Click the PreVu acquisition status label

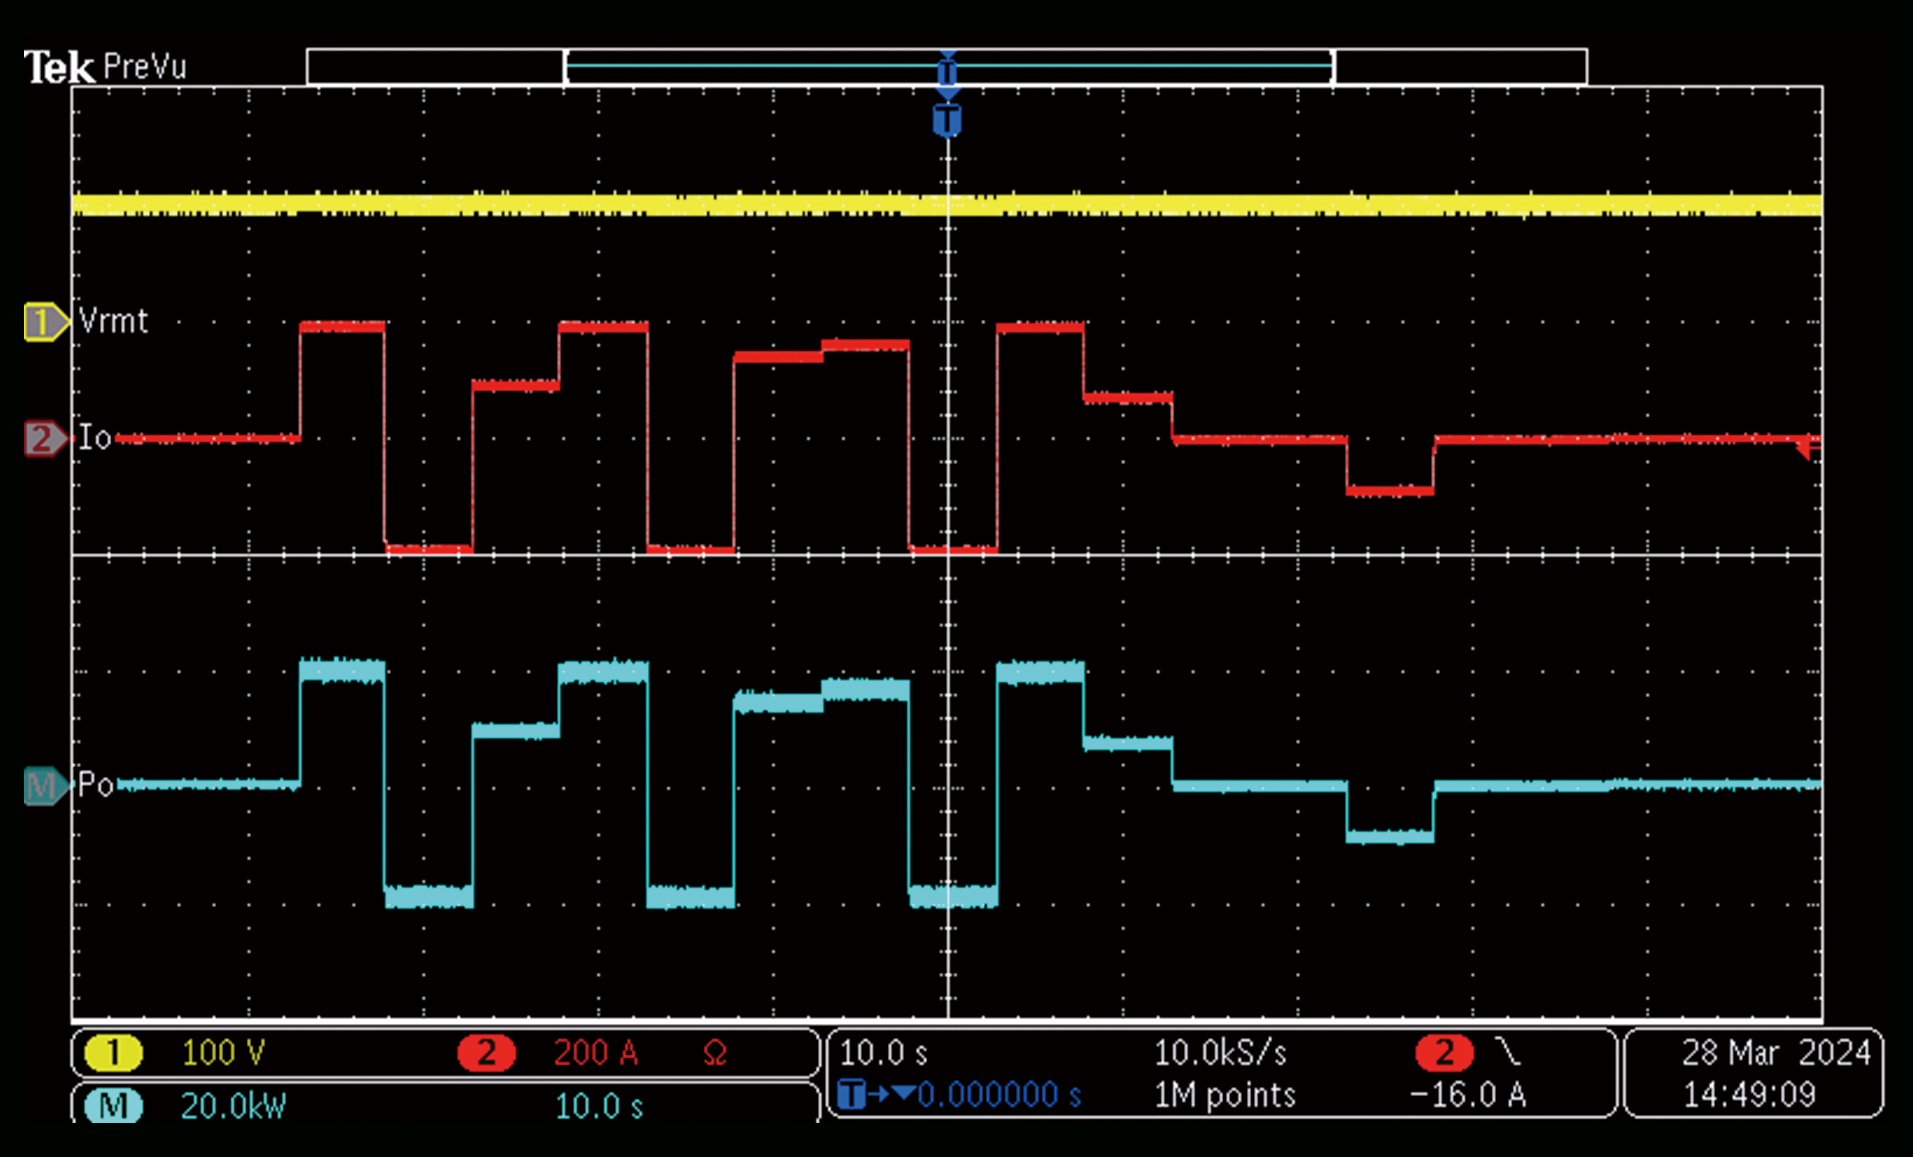[145, 67]
